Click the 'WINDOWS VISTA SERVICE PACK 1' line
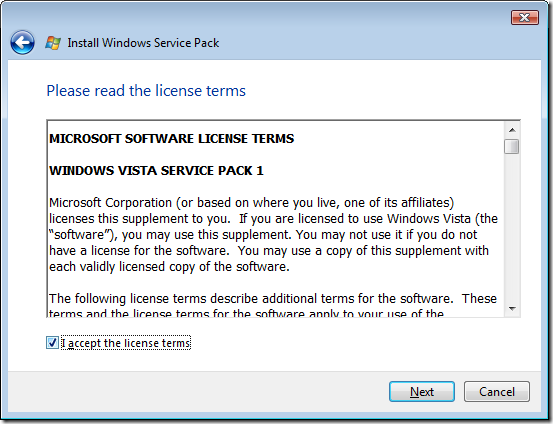The image size is (553, 424). pos(156,171)
